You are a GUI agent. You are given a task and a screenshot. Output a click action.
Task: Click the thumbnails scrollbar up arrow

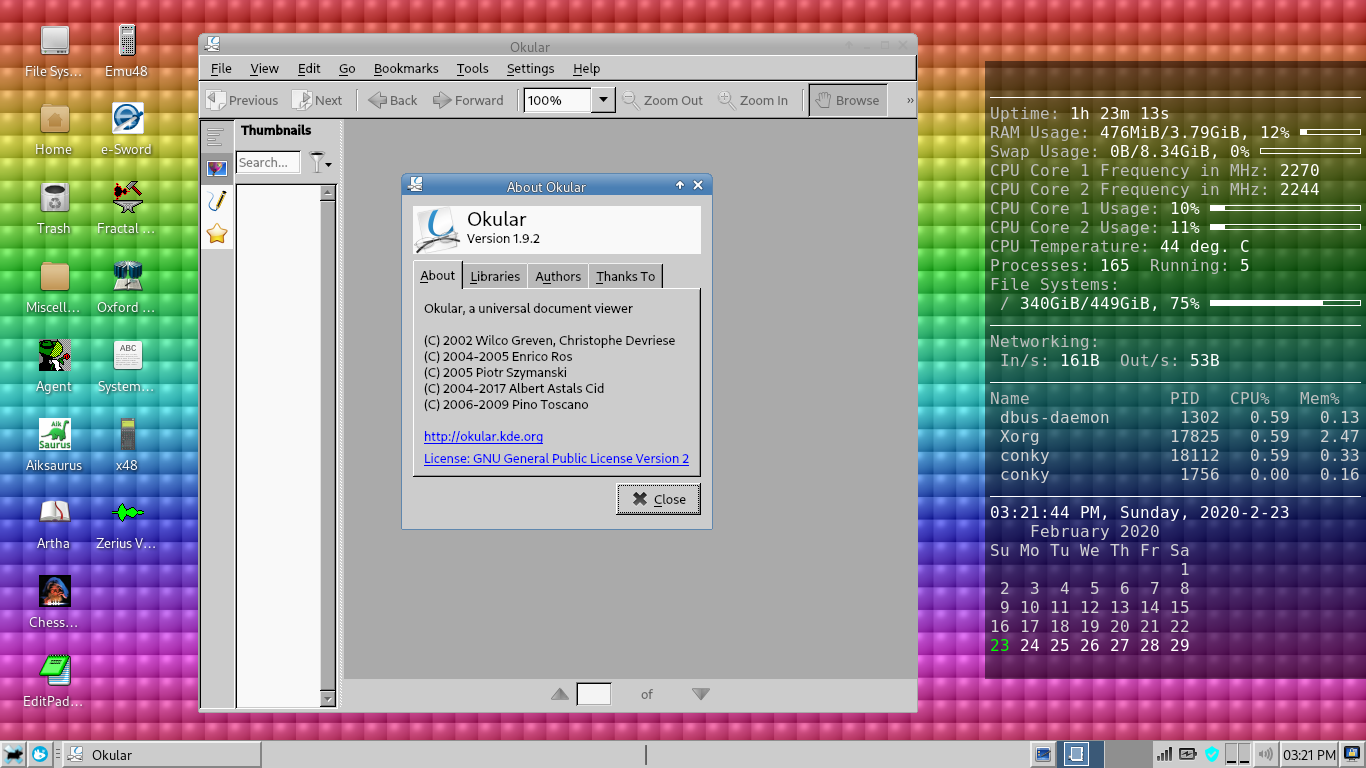pos(327,193)
